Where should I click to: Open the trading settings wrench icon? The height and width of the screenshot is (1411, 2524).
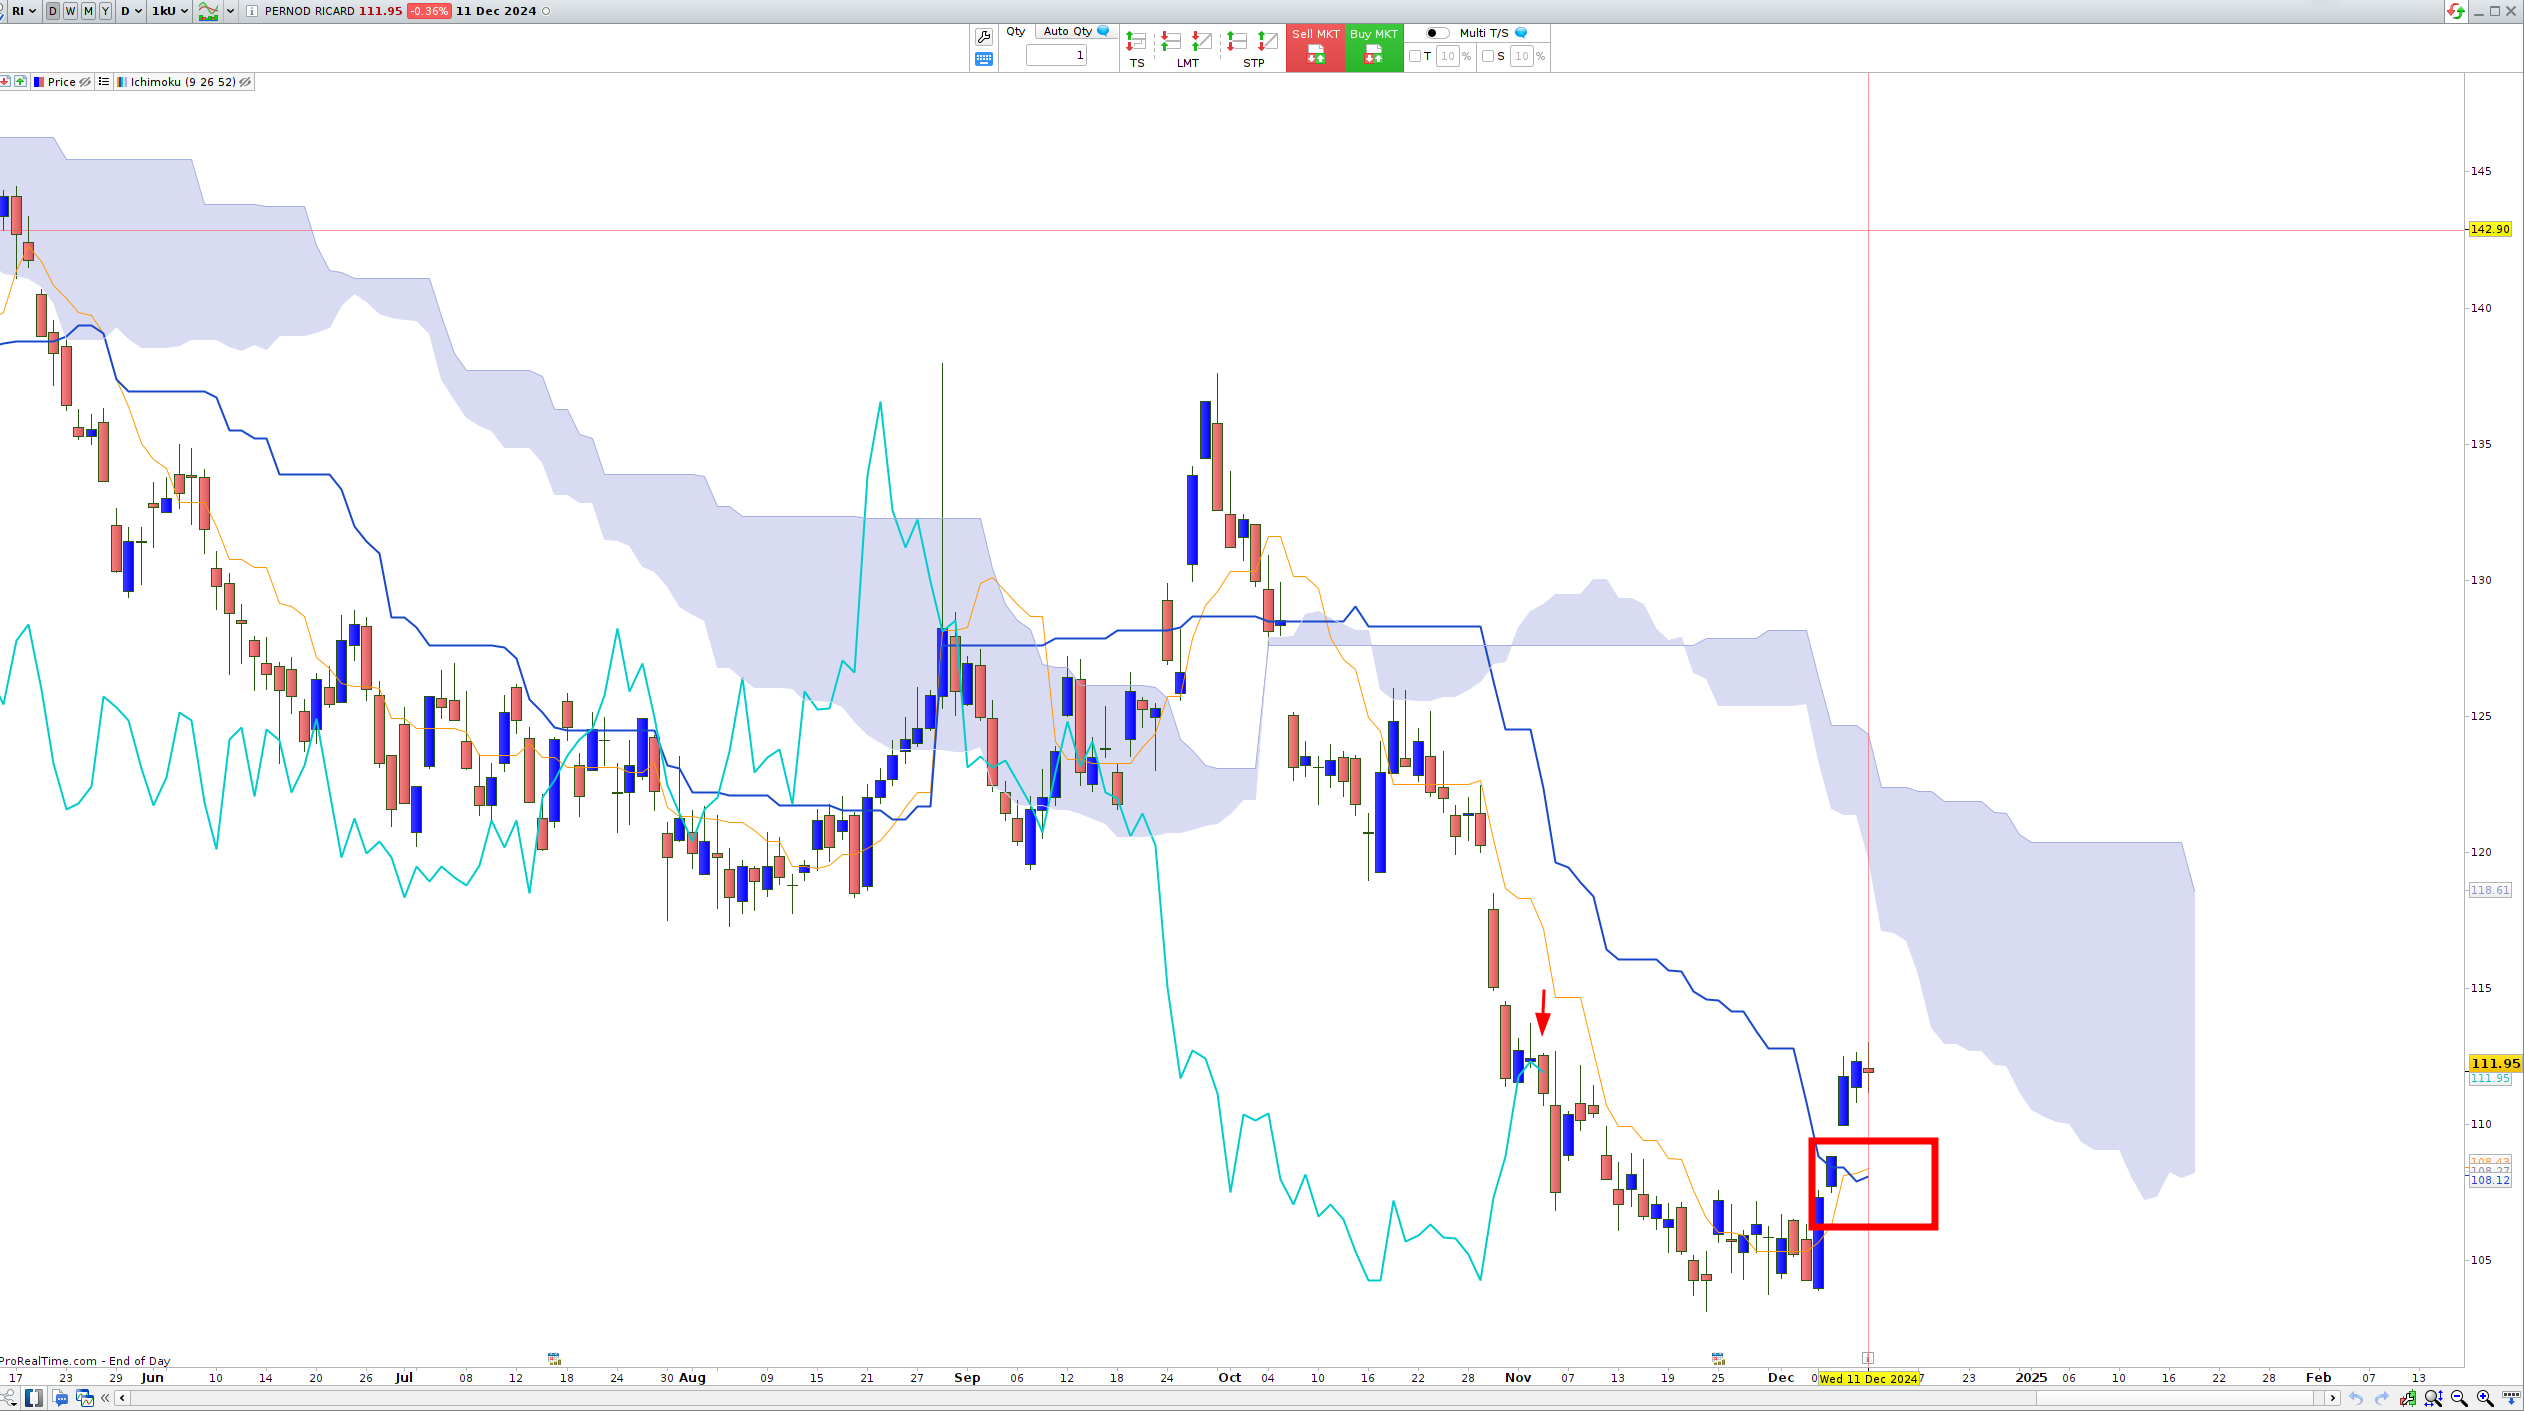[983, 36]
